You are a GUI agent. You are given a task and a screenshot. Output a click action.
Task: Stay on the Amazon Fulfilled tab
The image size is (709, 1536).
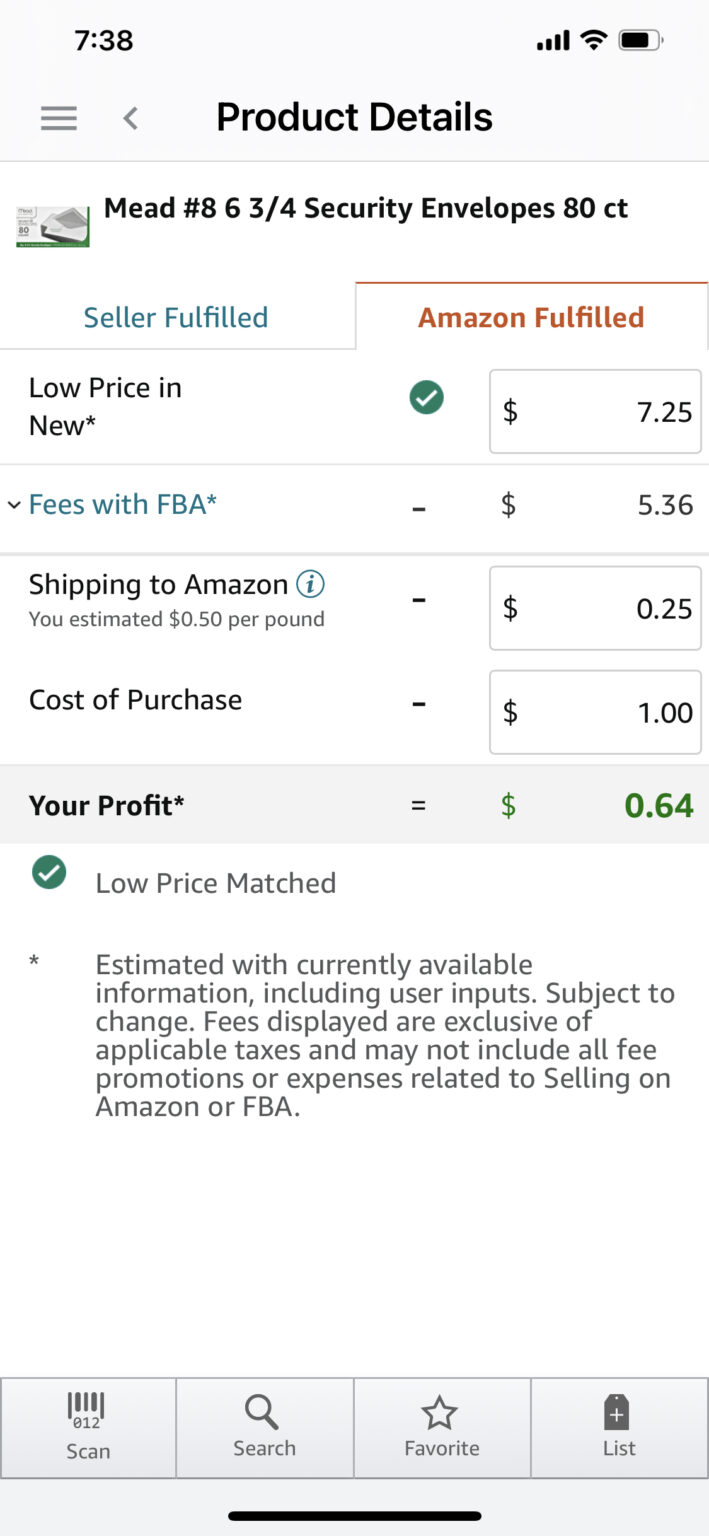point(531,316)
